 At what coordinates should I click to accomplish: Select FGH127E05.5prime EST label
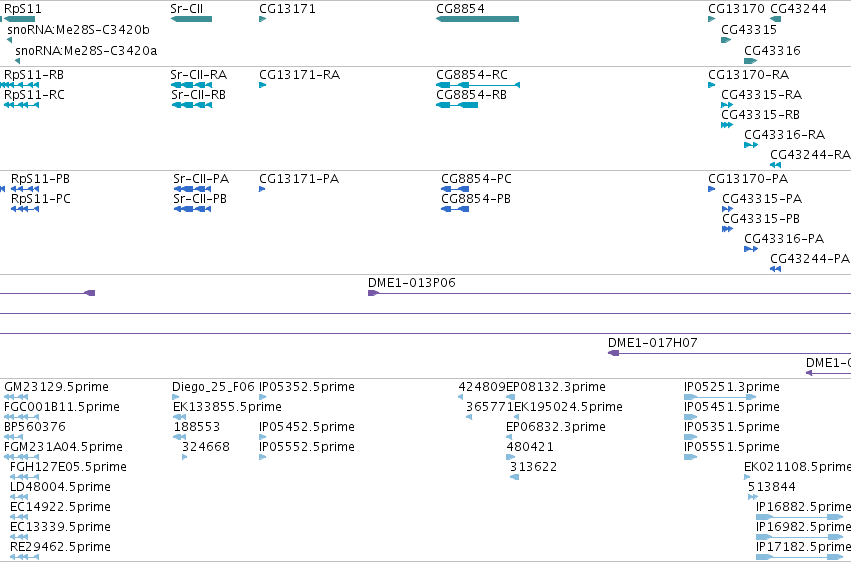(68, 467)
